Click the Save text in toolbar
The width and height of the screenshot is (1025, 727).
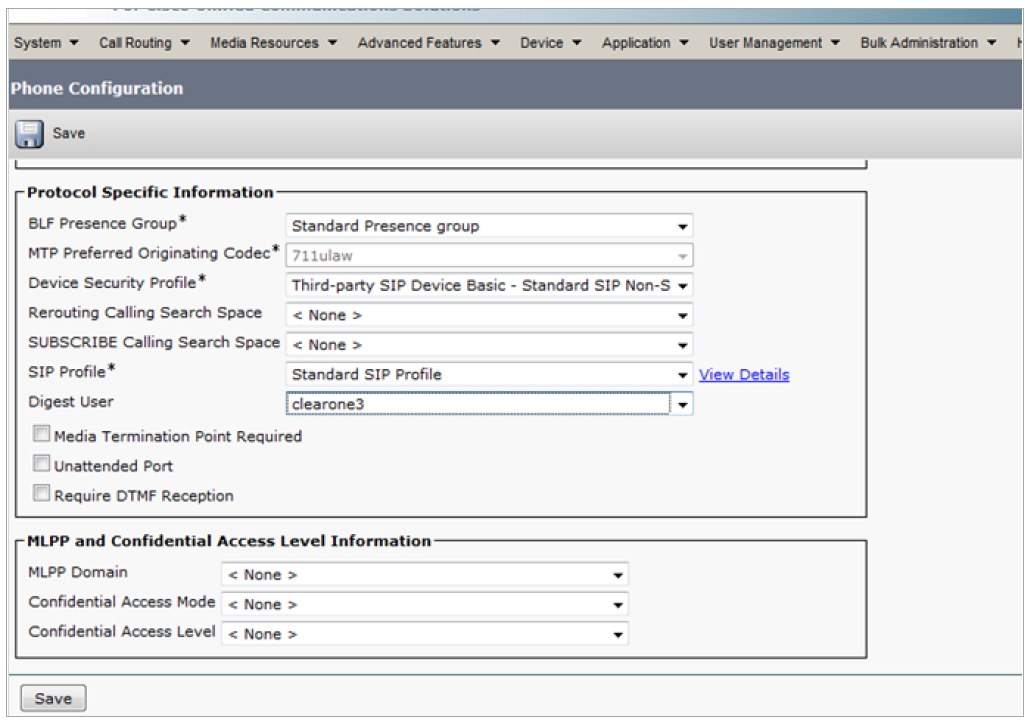click(69, 133)
